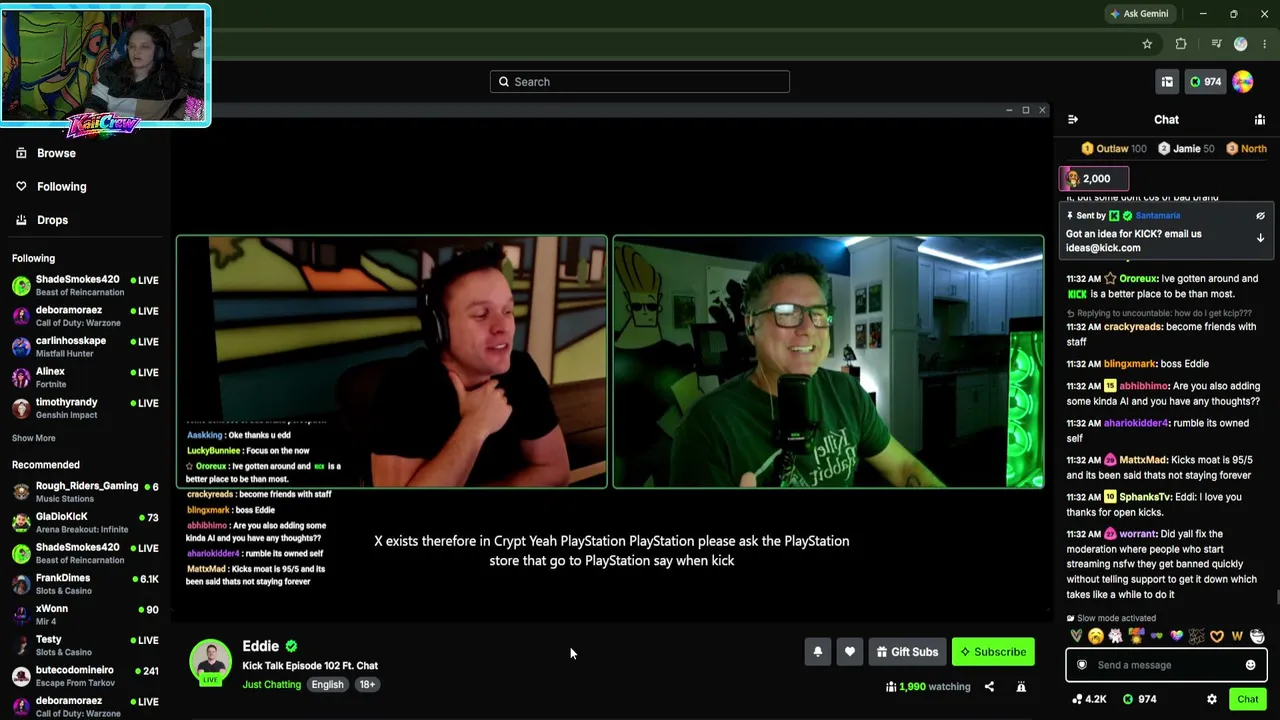Toggle notifications with the bell icon
The height and width of the screenshot is (720, 1280).
click(817, 652)
